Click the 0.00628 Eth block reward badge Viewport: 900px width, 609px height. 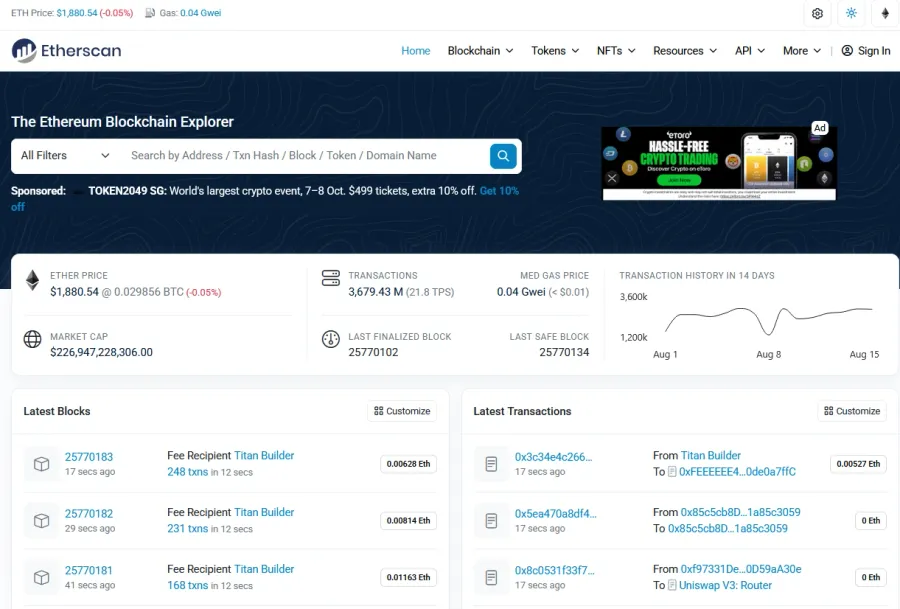click(x=408, y=464)
